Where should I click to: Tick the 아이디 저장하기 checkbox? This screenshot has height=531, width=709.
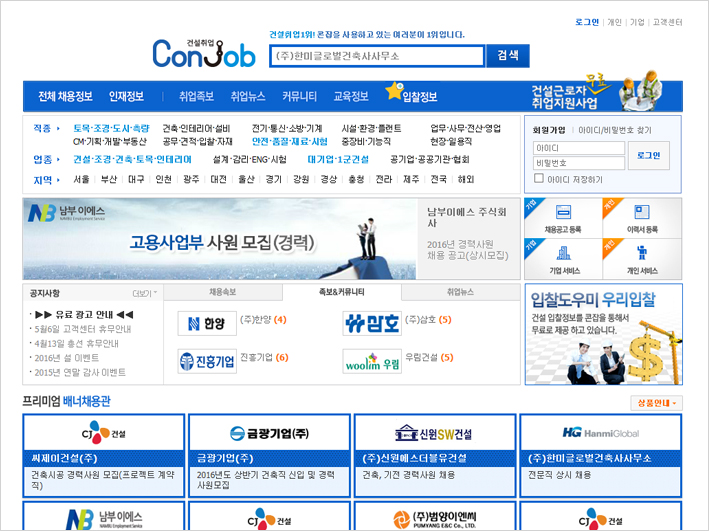click(539, 178)
